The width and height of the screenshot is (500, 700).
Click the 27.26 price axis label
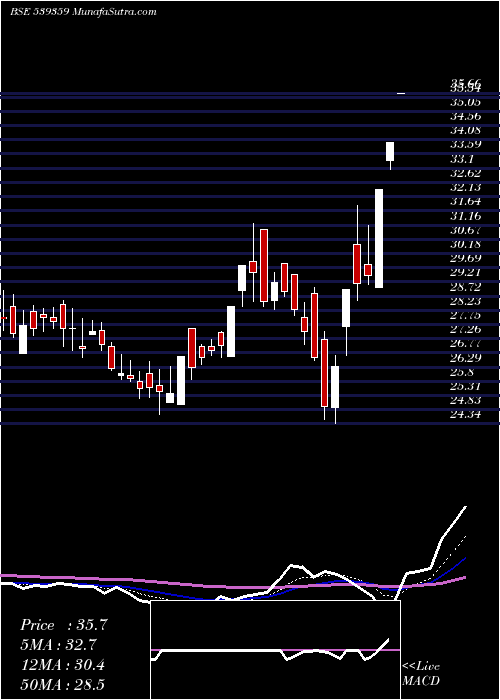[465, 330]
